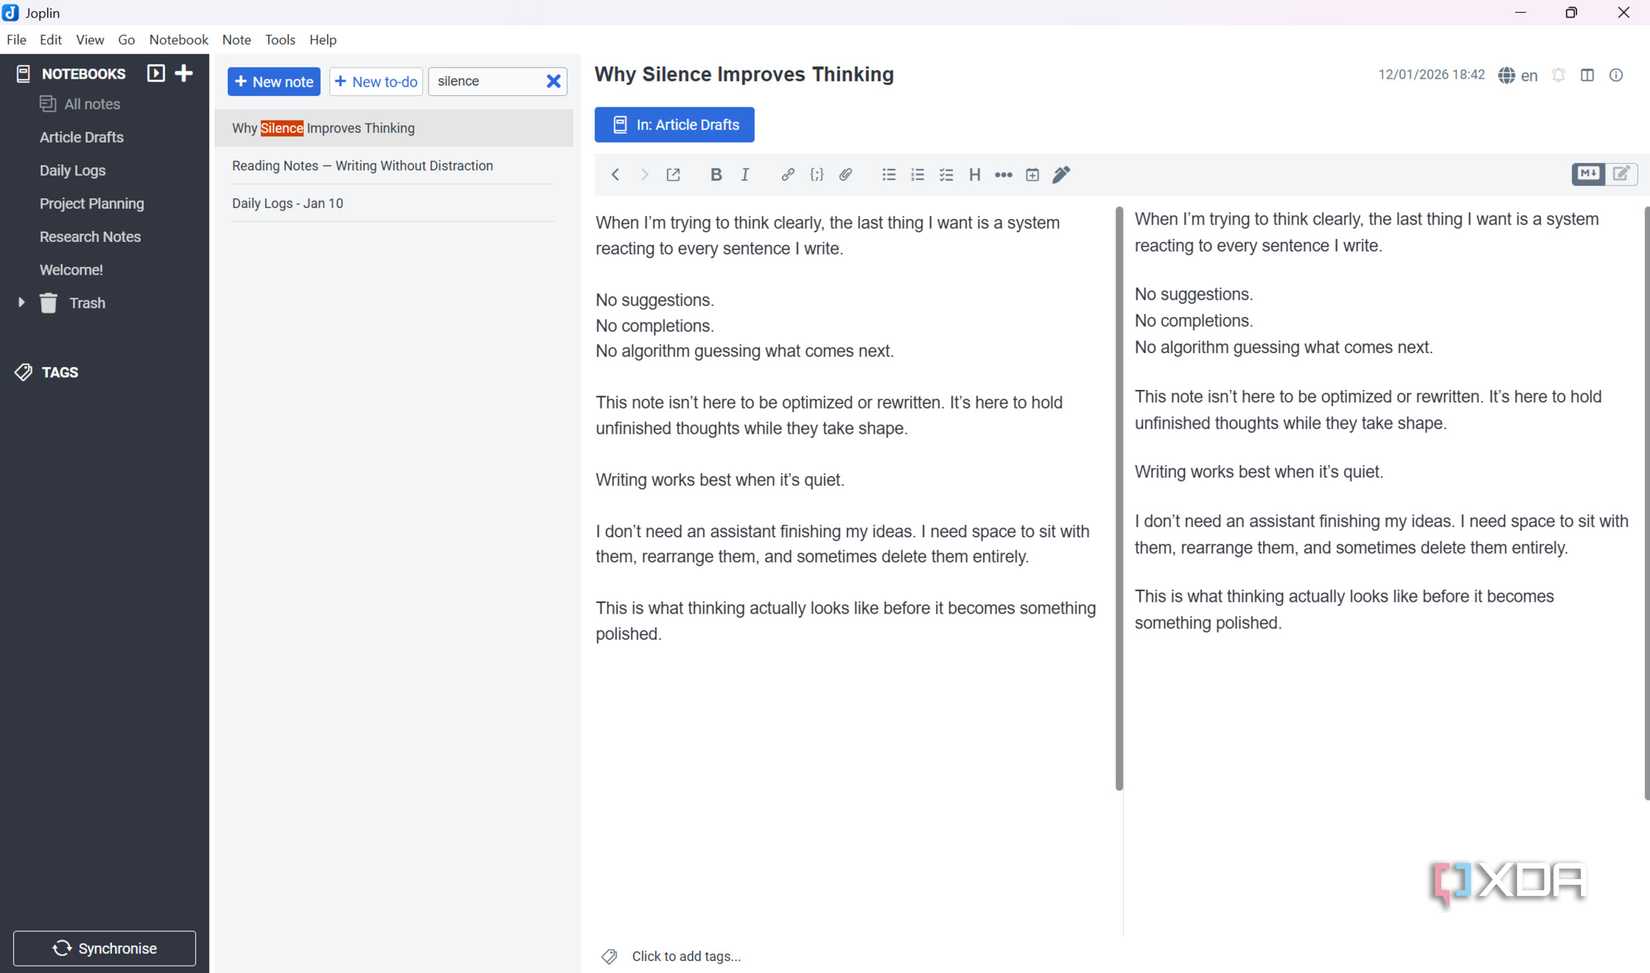The image size is (1650, 973).
Task: Create a new to-do
Action: point(376,82)
